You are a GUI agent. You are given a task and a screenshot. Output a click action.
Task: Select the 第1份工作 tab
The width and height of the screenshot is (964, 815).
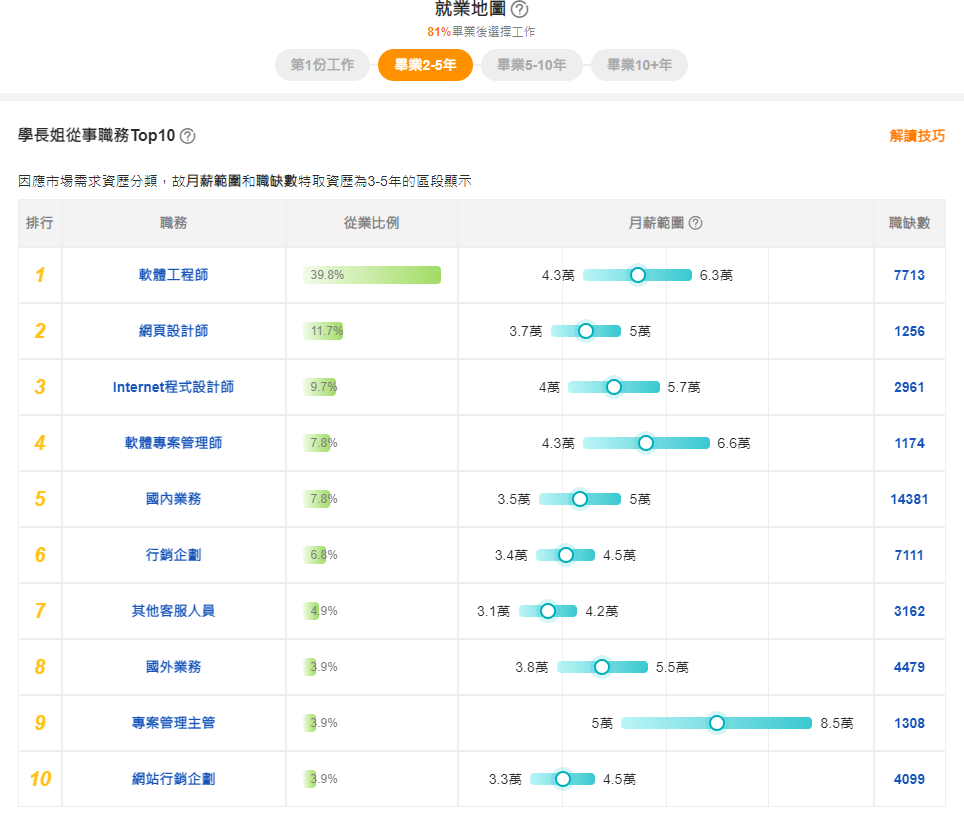322,65
